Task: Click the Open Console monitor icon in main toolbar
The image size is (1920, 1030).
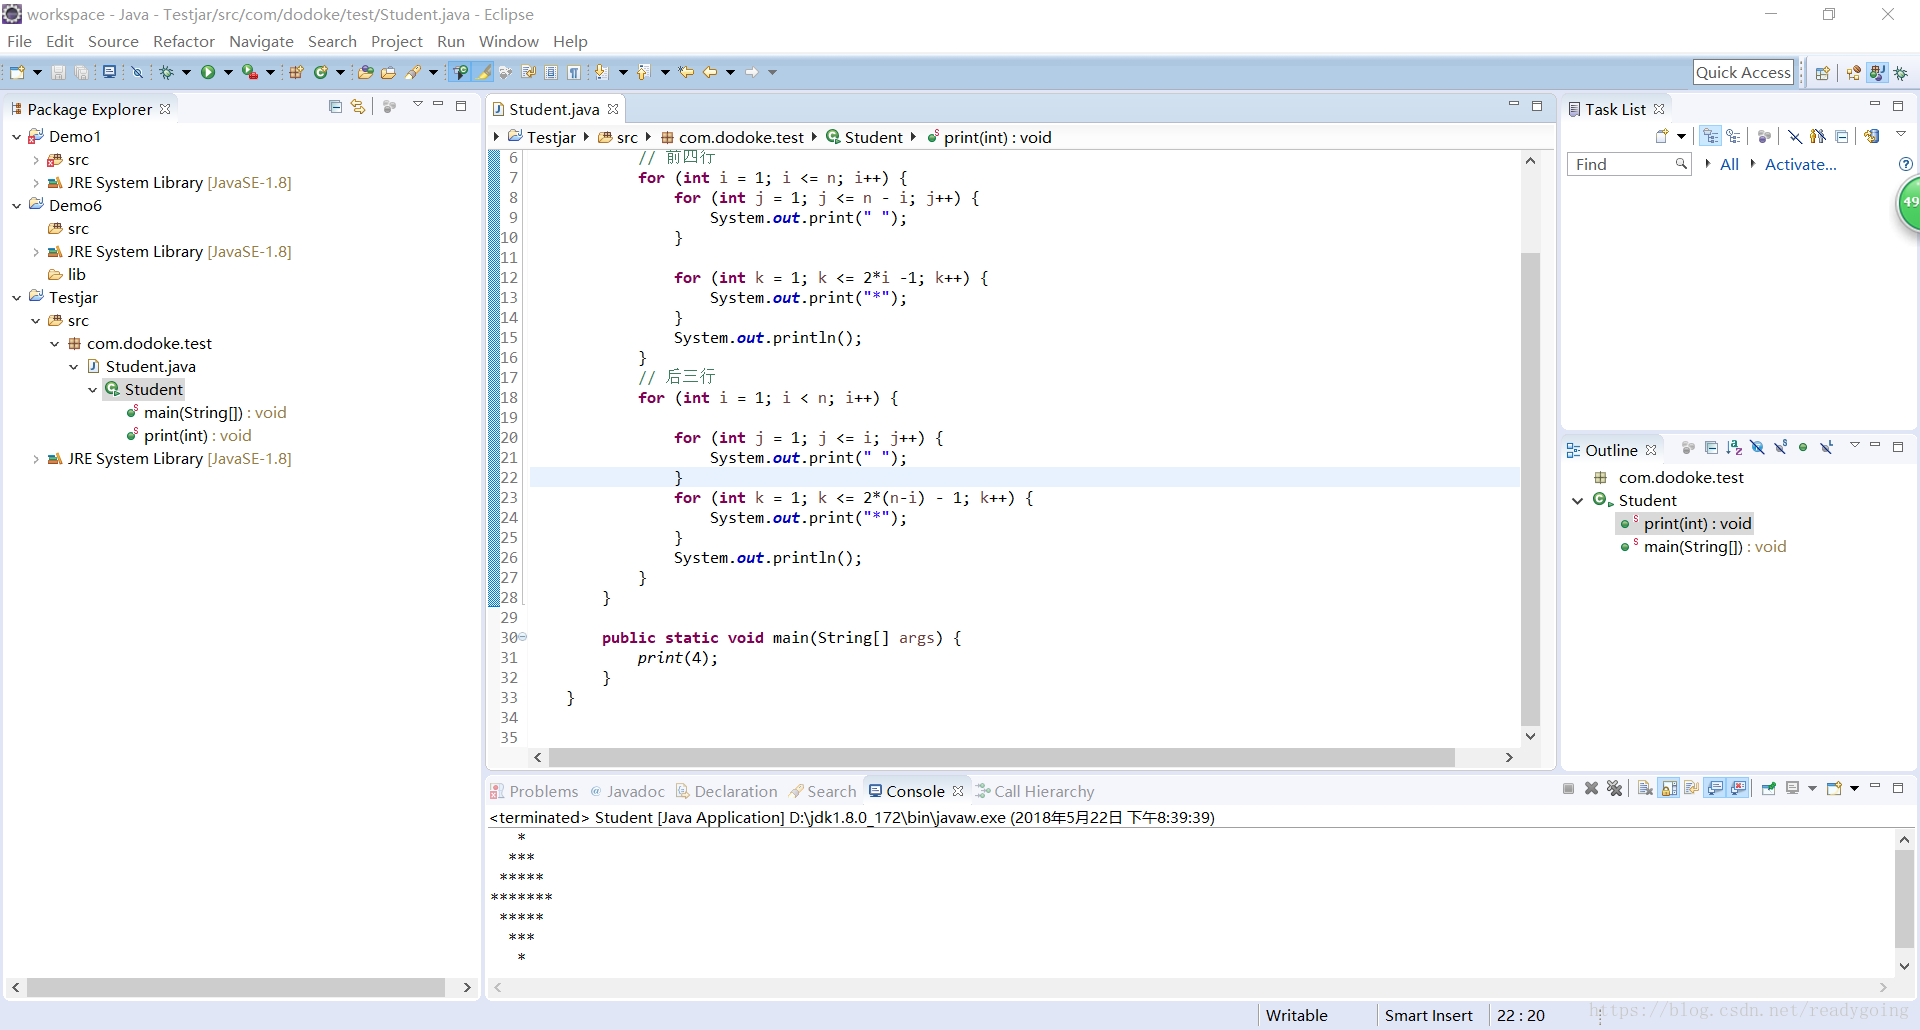Action: pyautogui.click(x=109, y=72)
